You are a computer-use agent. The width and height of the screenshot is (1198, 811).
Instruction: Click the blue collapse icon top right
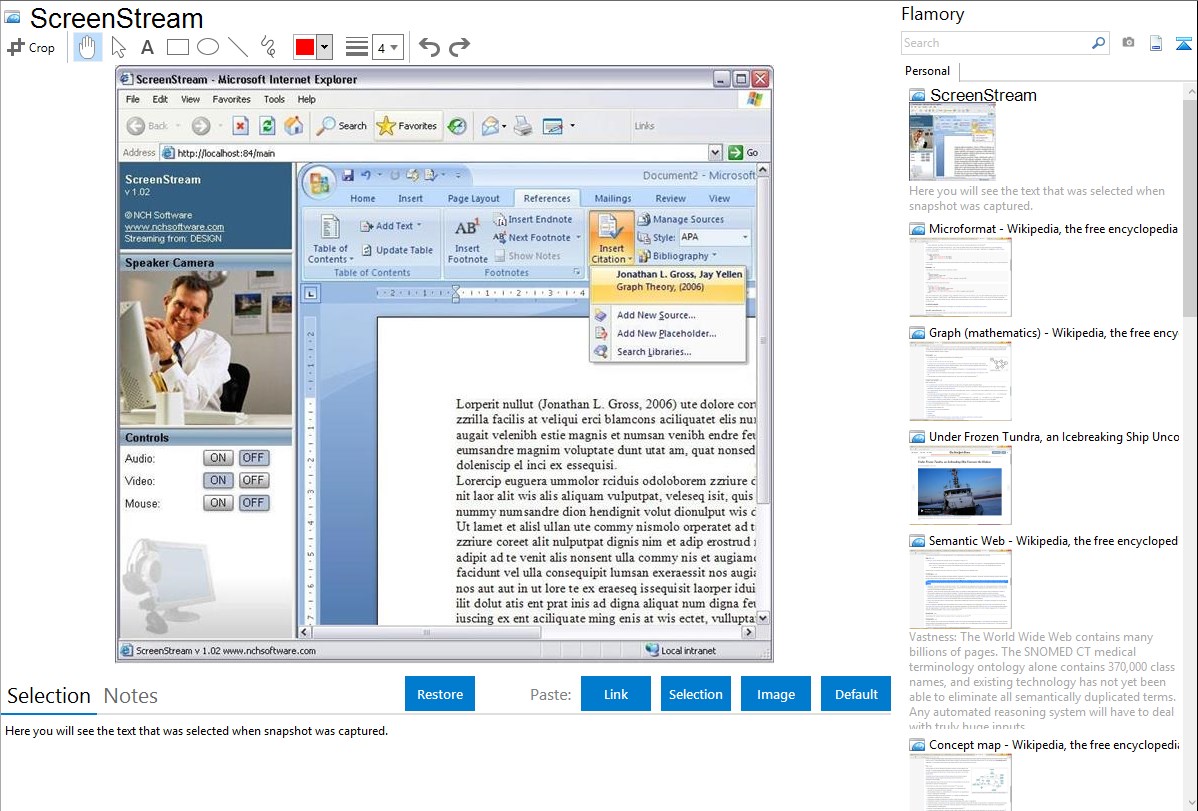pos(1183,43)
